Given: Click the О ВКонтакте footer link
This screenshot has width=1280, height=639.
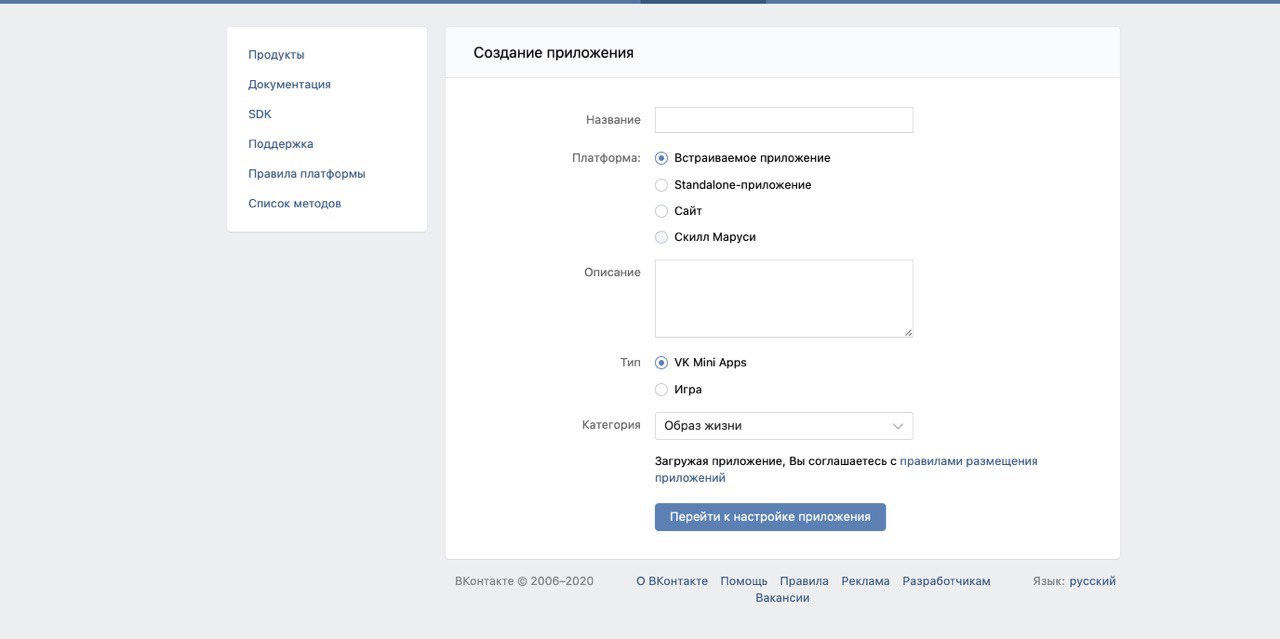Looking at the screenshot, I should [672, 581].
